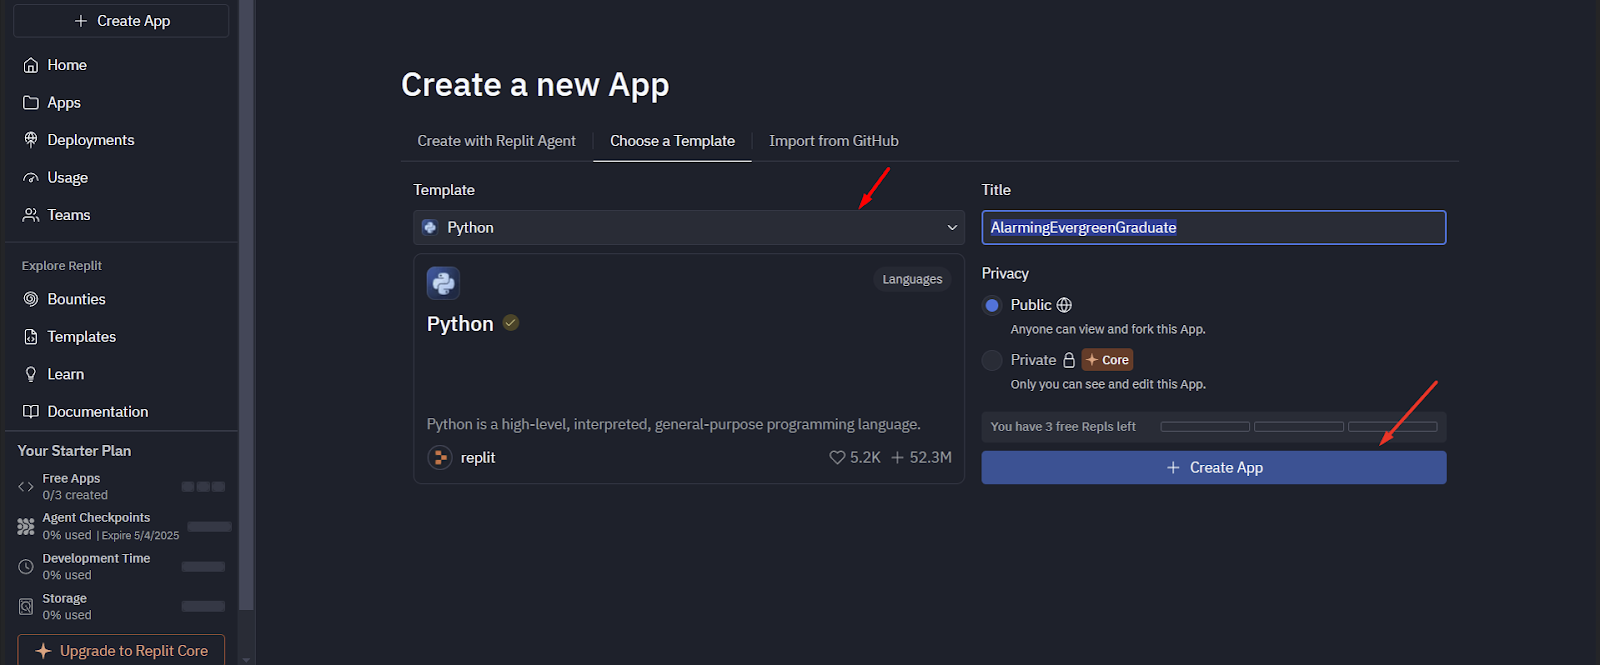Click the Python template card description

tap(674, 425)
